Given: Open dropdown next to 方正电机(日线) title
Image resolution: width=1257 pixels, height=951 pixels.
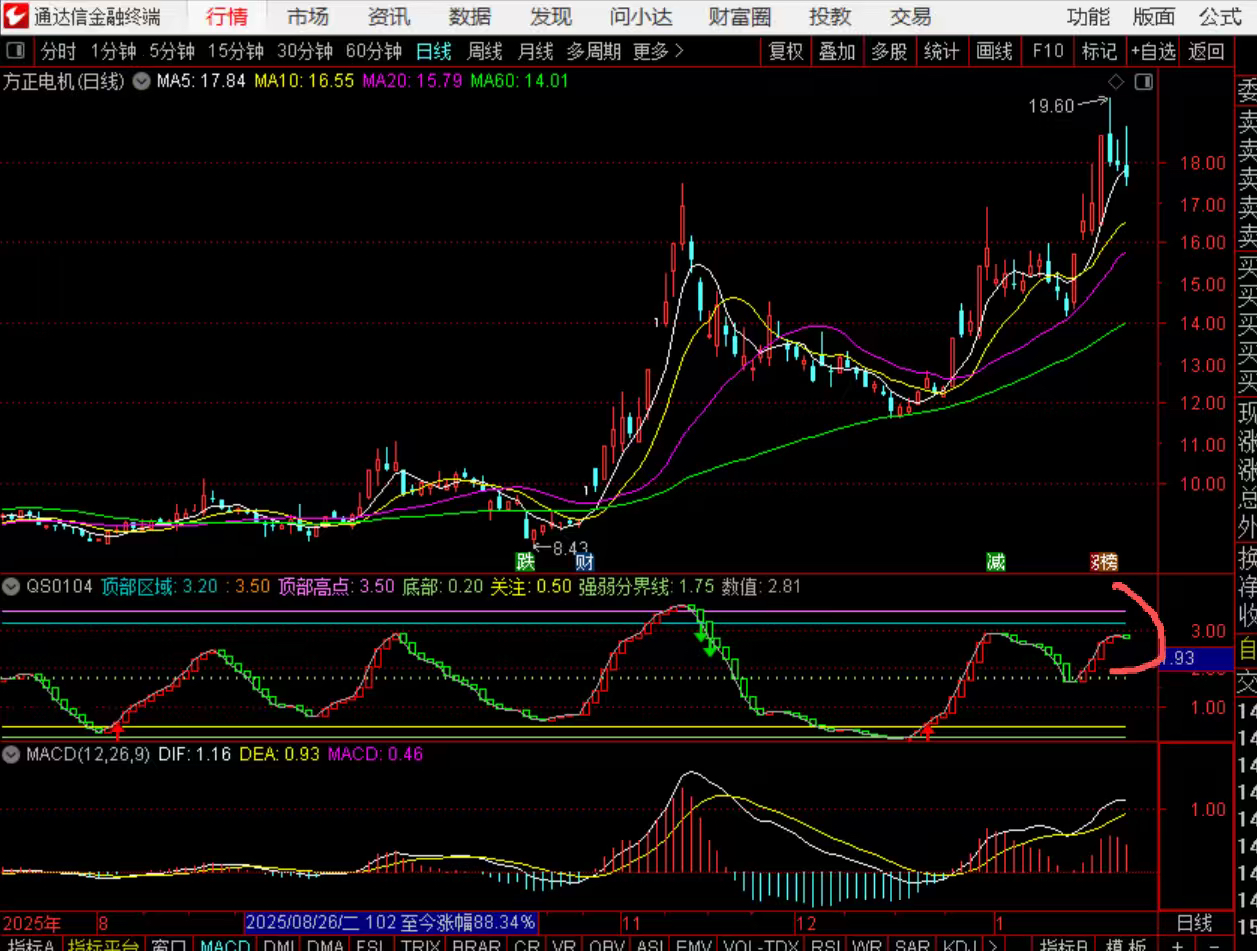Looking at the screenshot, I should coord(141,81).
